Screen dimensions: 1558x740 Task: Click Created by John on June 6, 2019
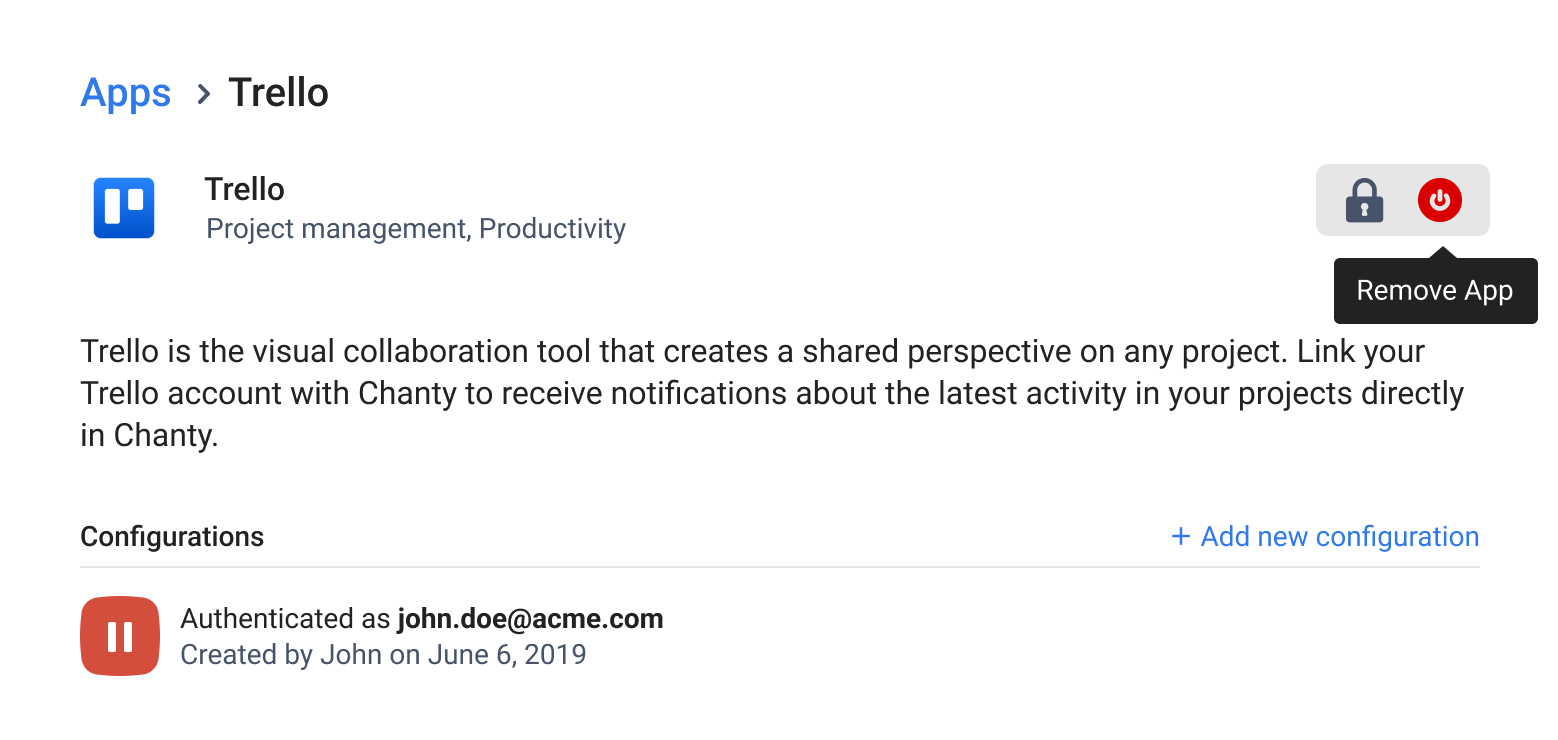383,655
